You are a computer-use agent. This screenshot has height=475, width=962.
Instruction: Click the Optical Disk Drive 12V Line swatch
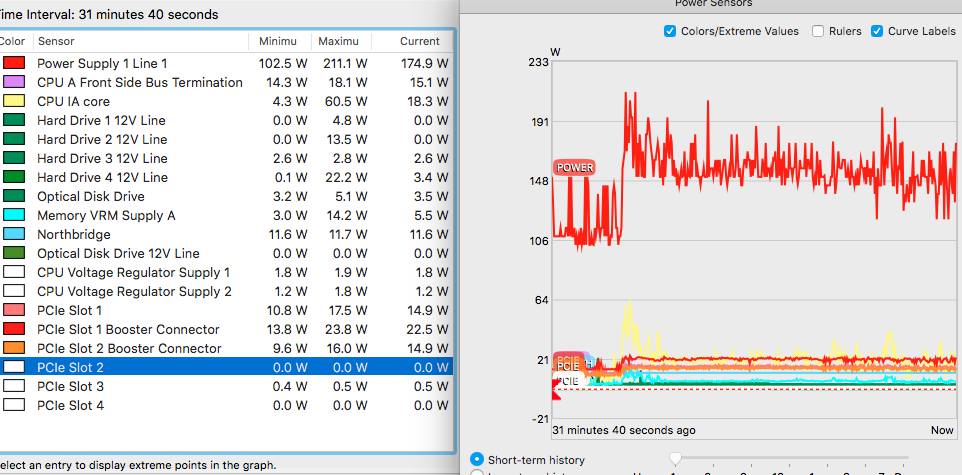pyautogui.click(x=13, y=253)
